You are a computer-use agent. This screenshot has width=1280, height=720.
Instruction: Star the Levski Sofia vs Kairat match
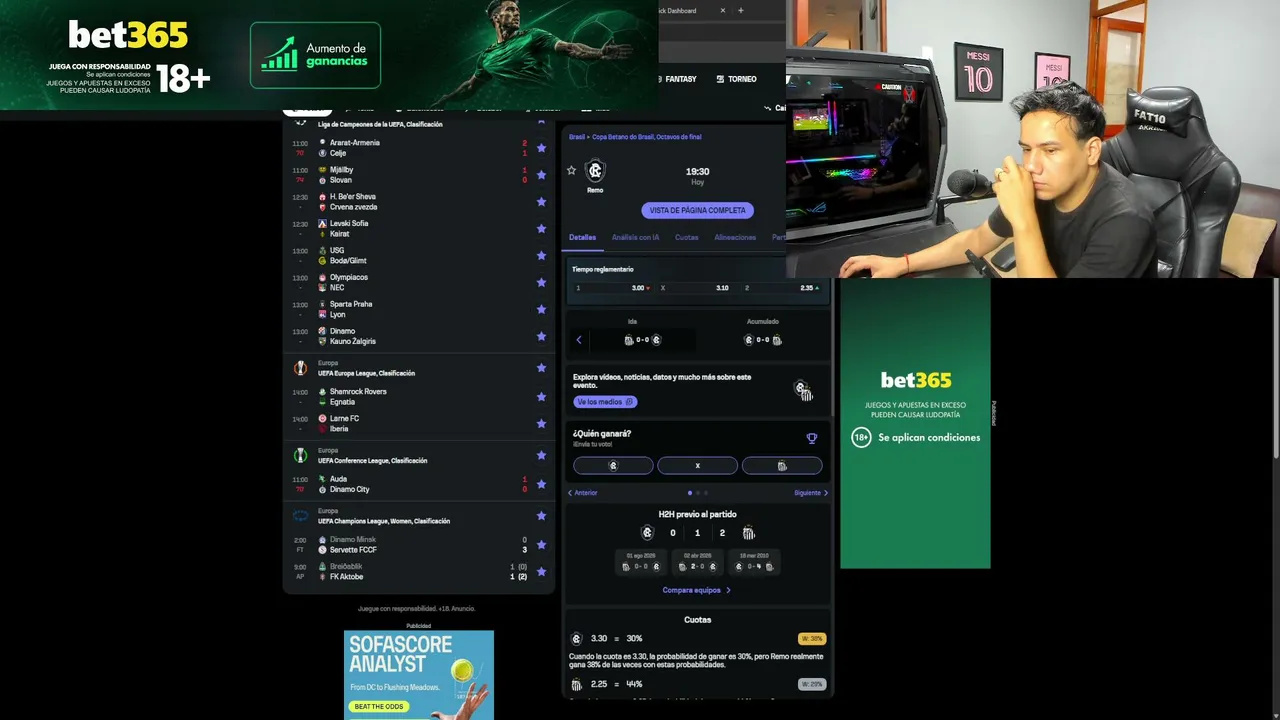pos(541,229)
